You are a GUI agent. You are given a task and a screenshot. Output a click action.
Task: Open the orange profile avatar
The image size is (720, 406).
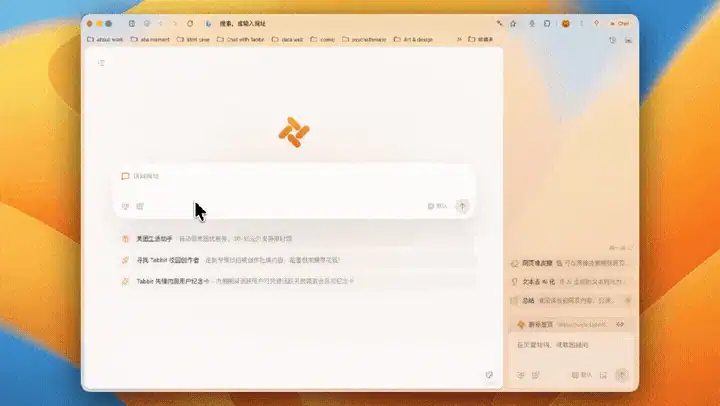click(x=566, y=23)
